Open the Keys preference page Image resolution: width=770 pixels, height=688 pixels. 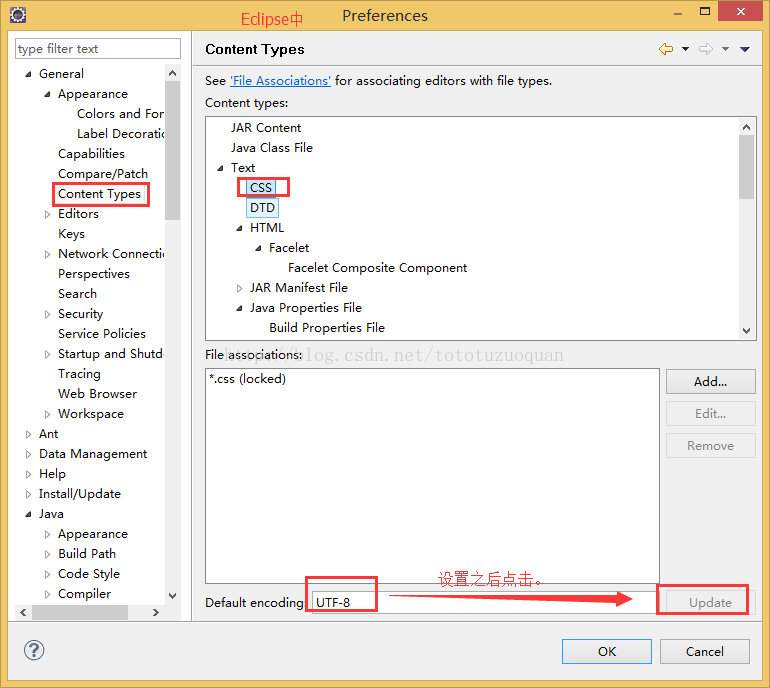71,234
